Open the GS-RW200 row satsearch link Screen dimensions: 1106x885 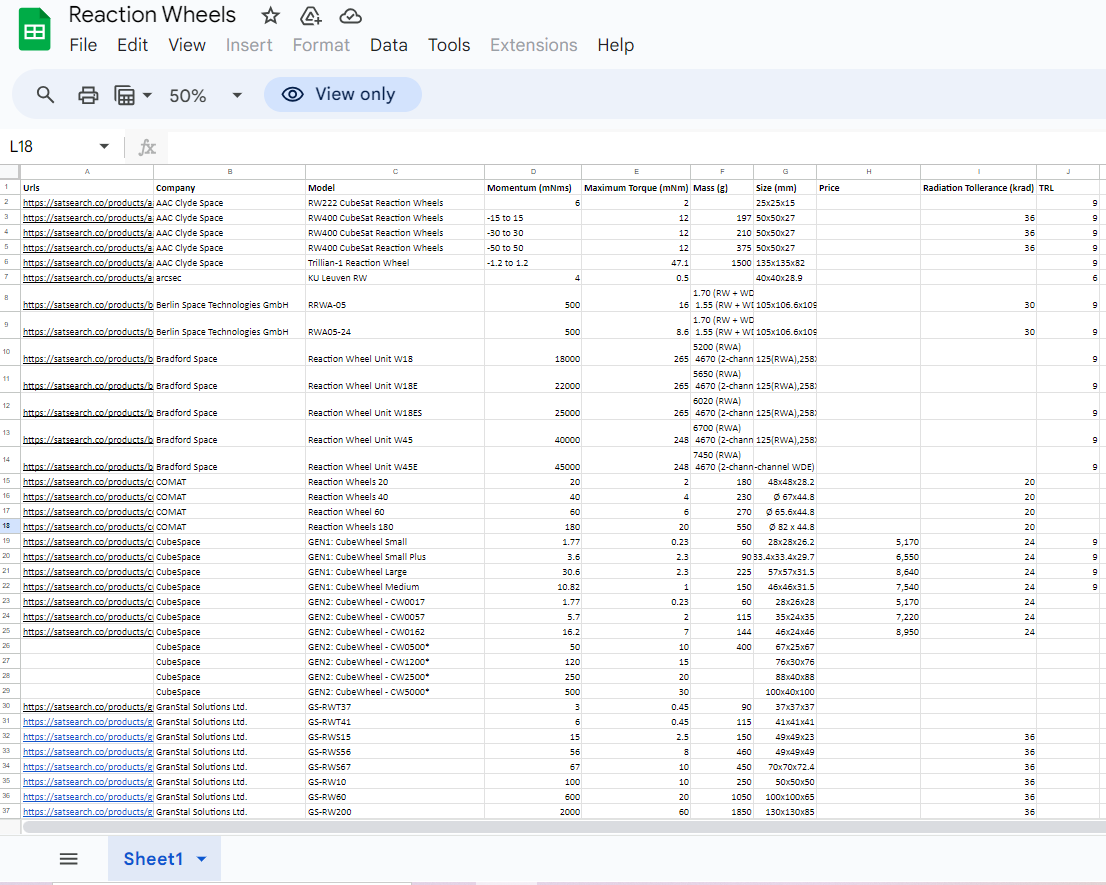click(x=87, y=812)
